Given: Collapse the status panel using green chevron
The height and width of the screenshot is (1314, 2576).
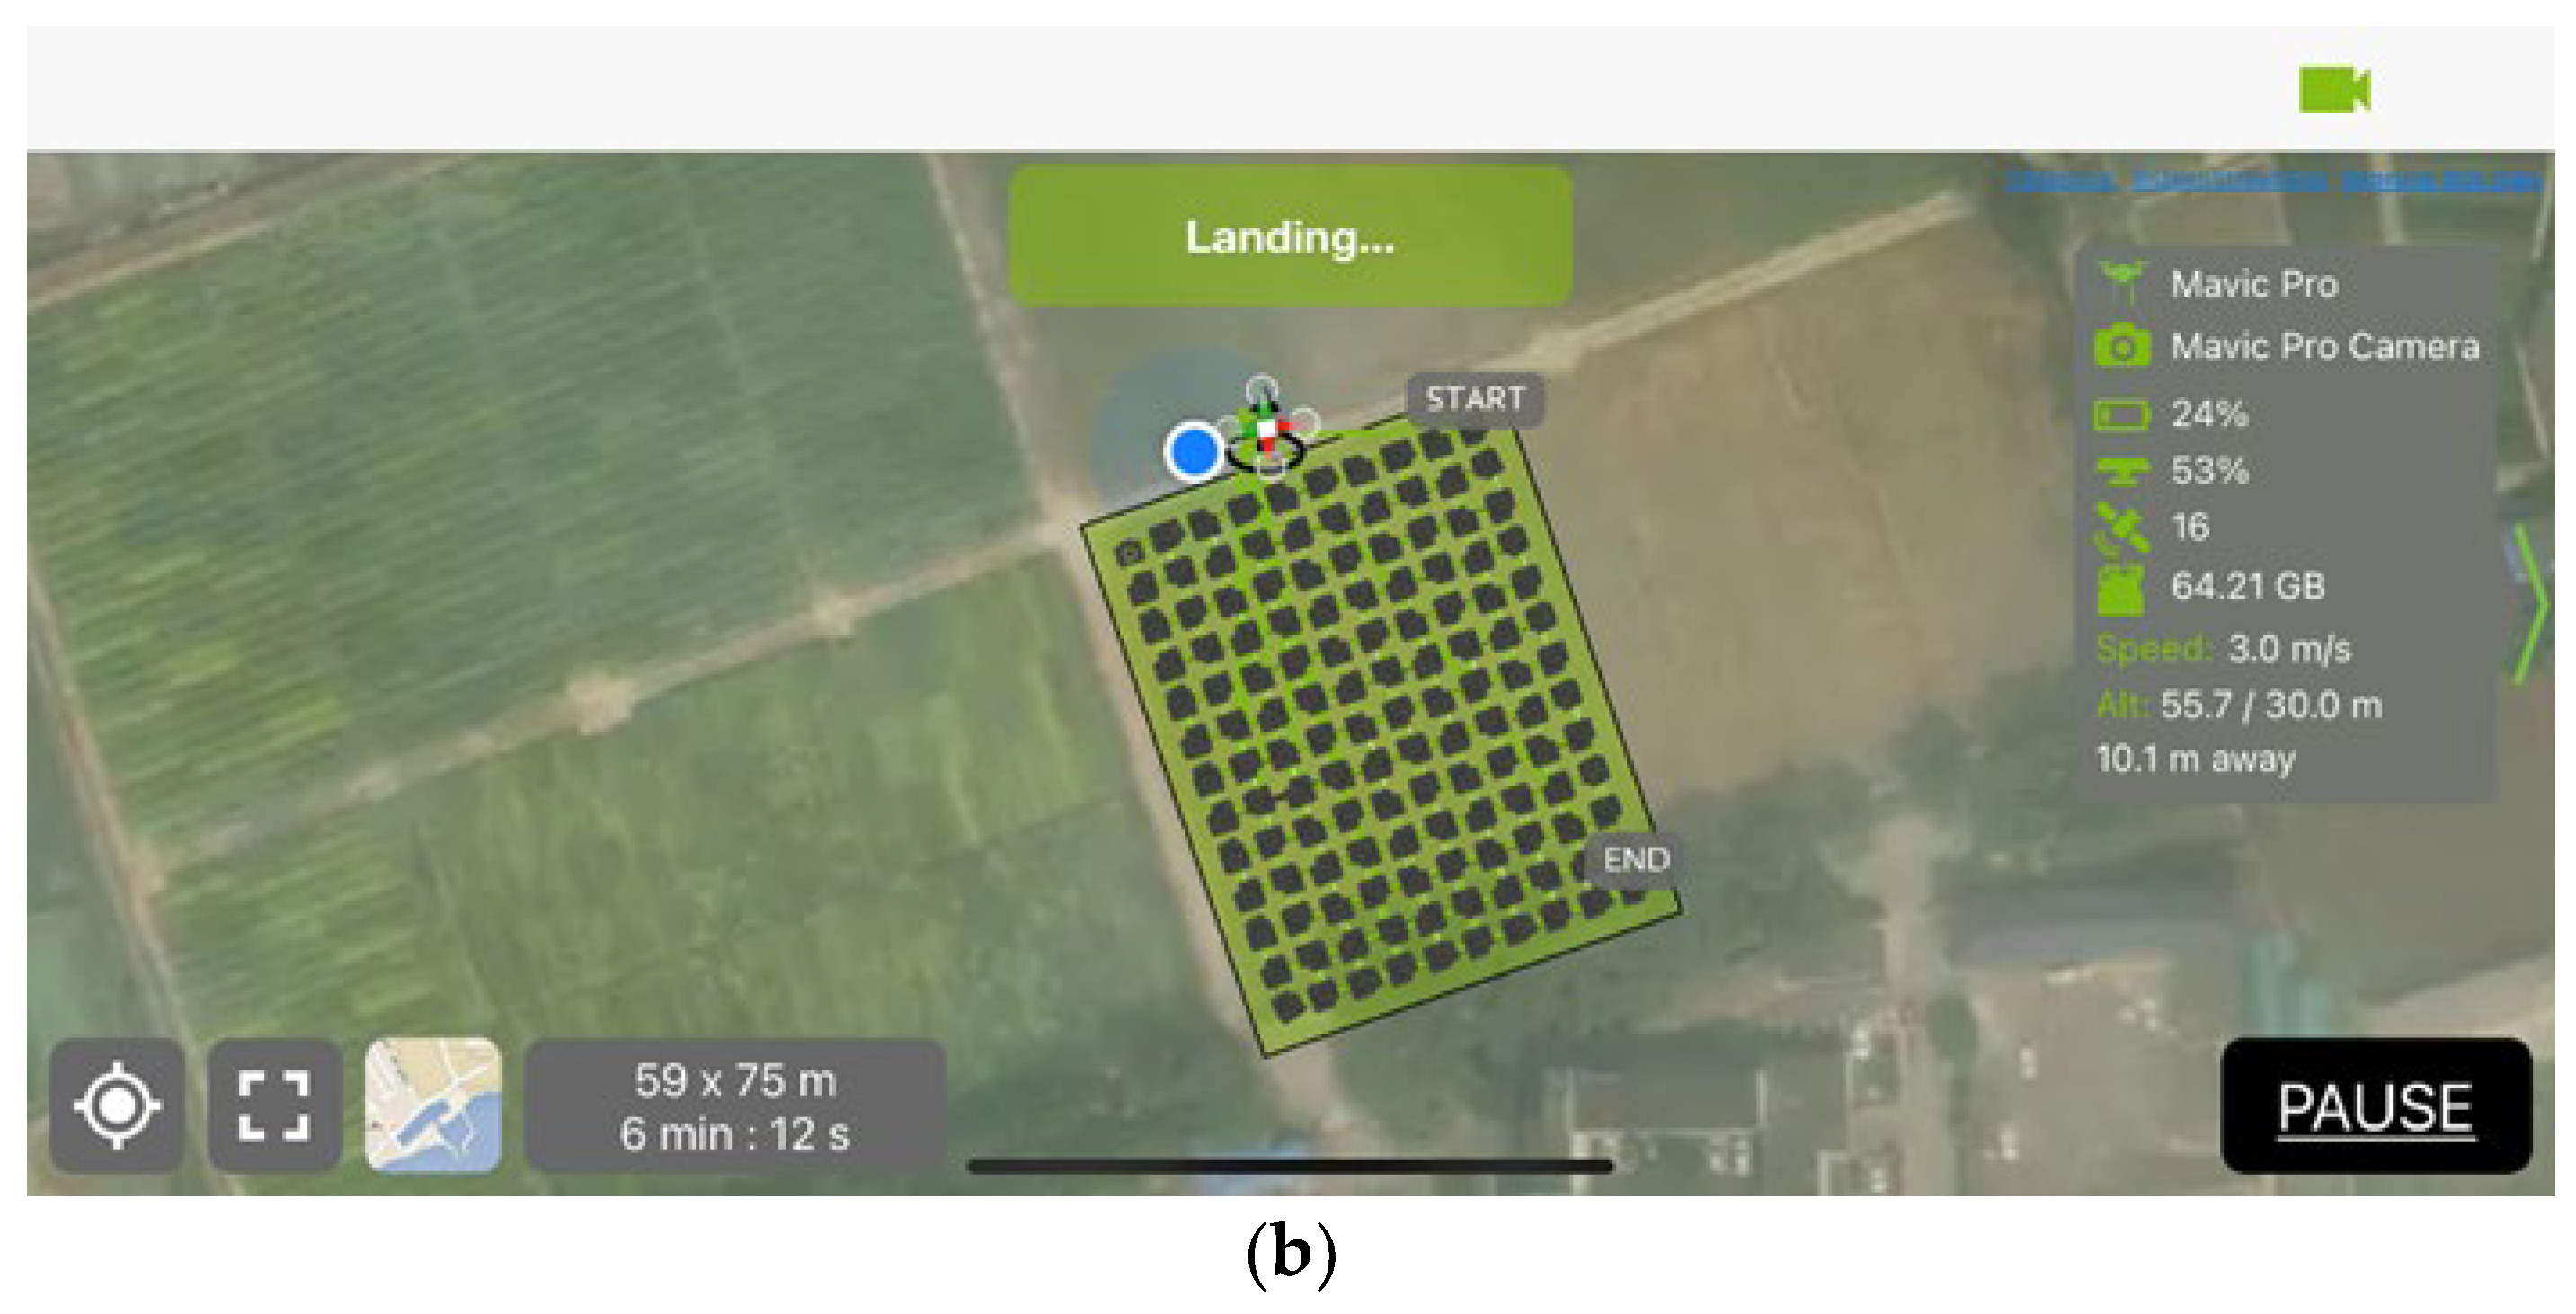Looking at the screenshot, I should pyautogui.click(x=2530, y=605).
